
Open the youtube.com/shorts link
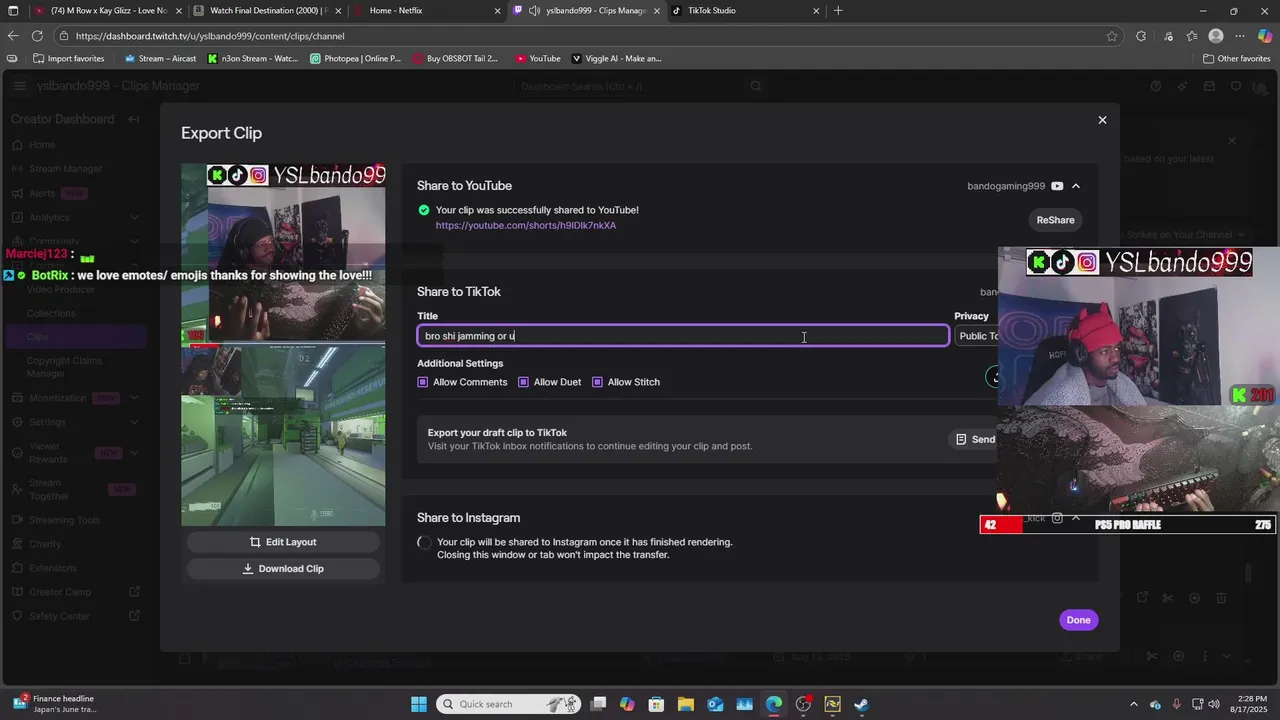coord(526,225)
